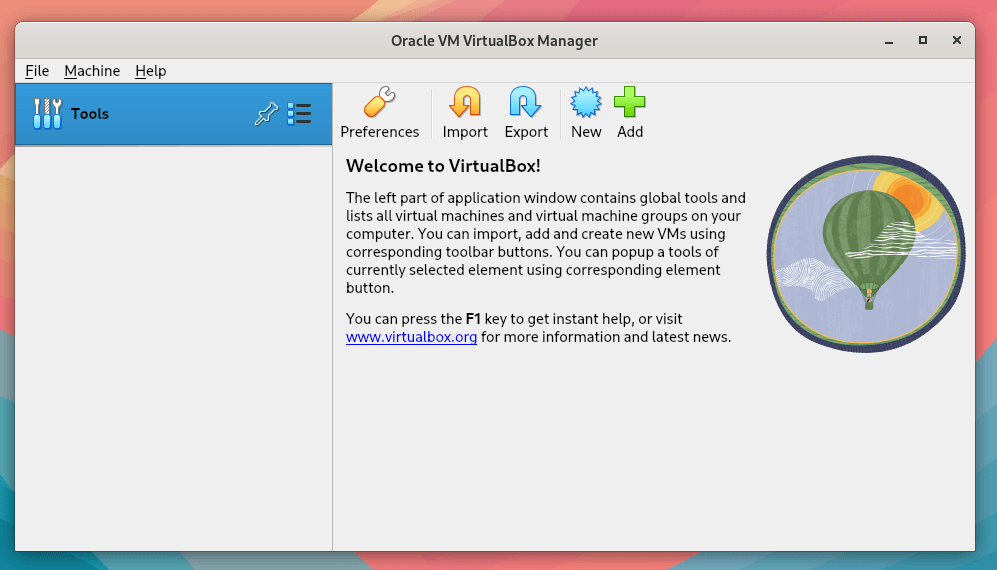Click the Export appliance arrow icon
Screen dimensions: 997x570
coord(525,102)
